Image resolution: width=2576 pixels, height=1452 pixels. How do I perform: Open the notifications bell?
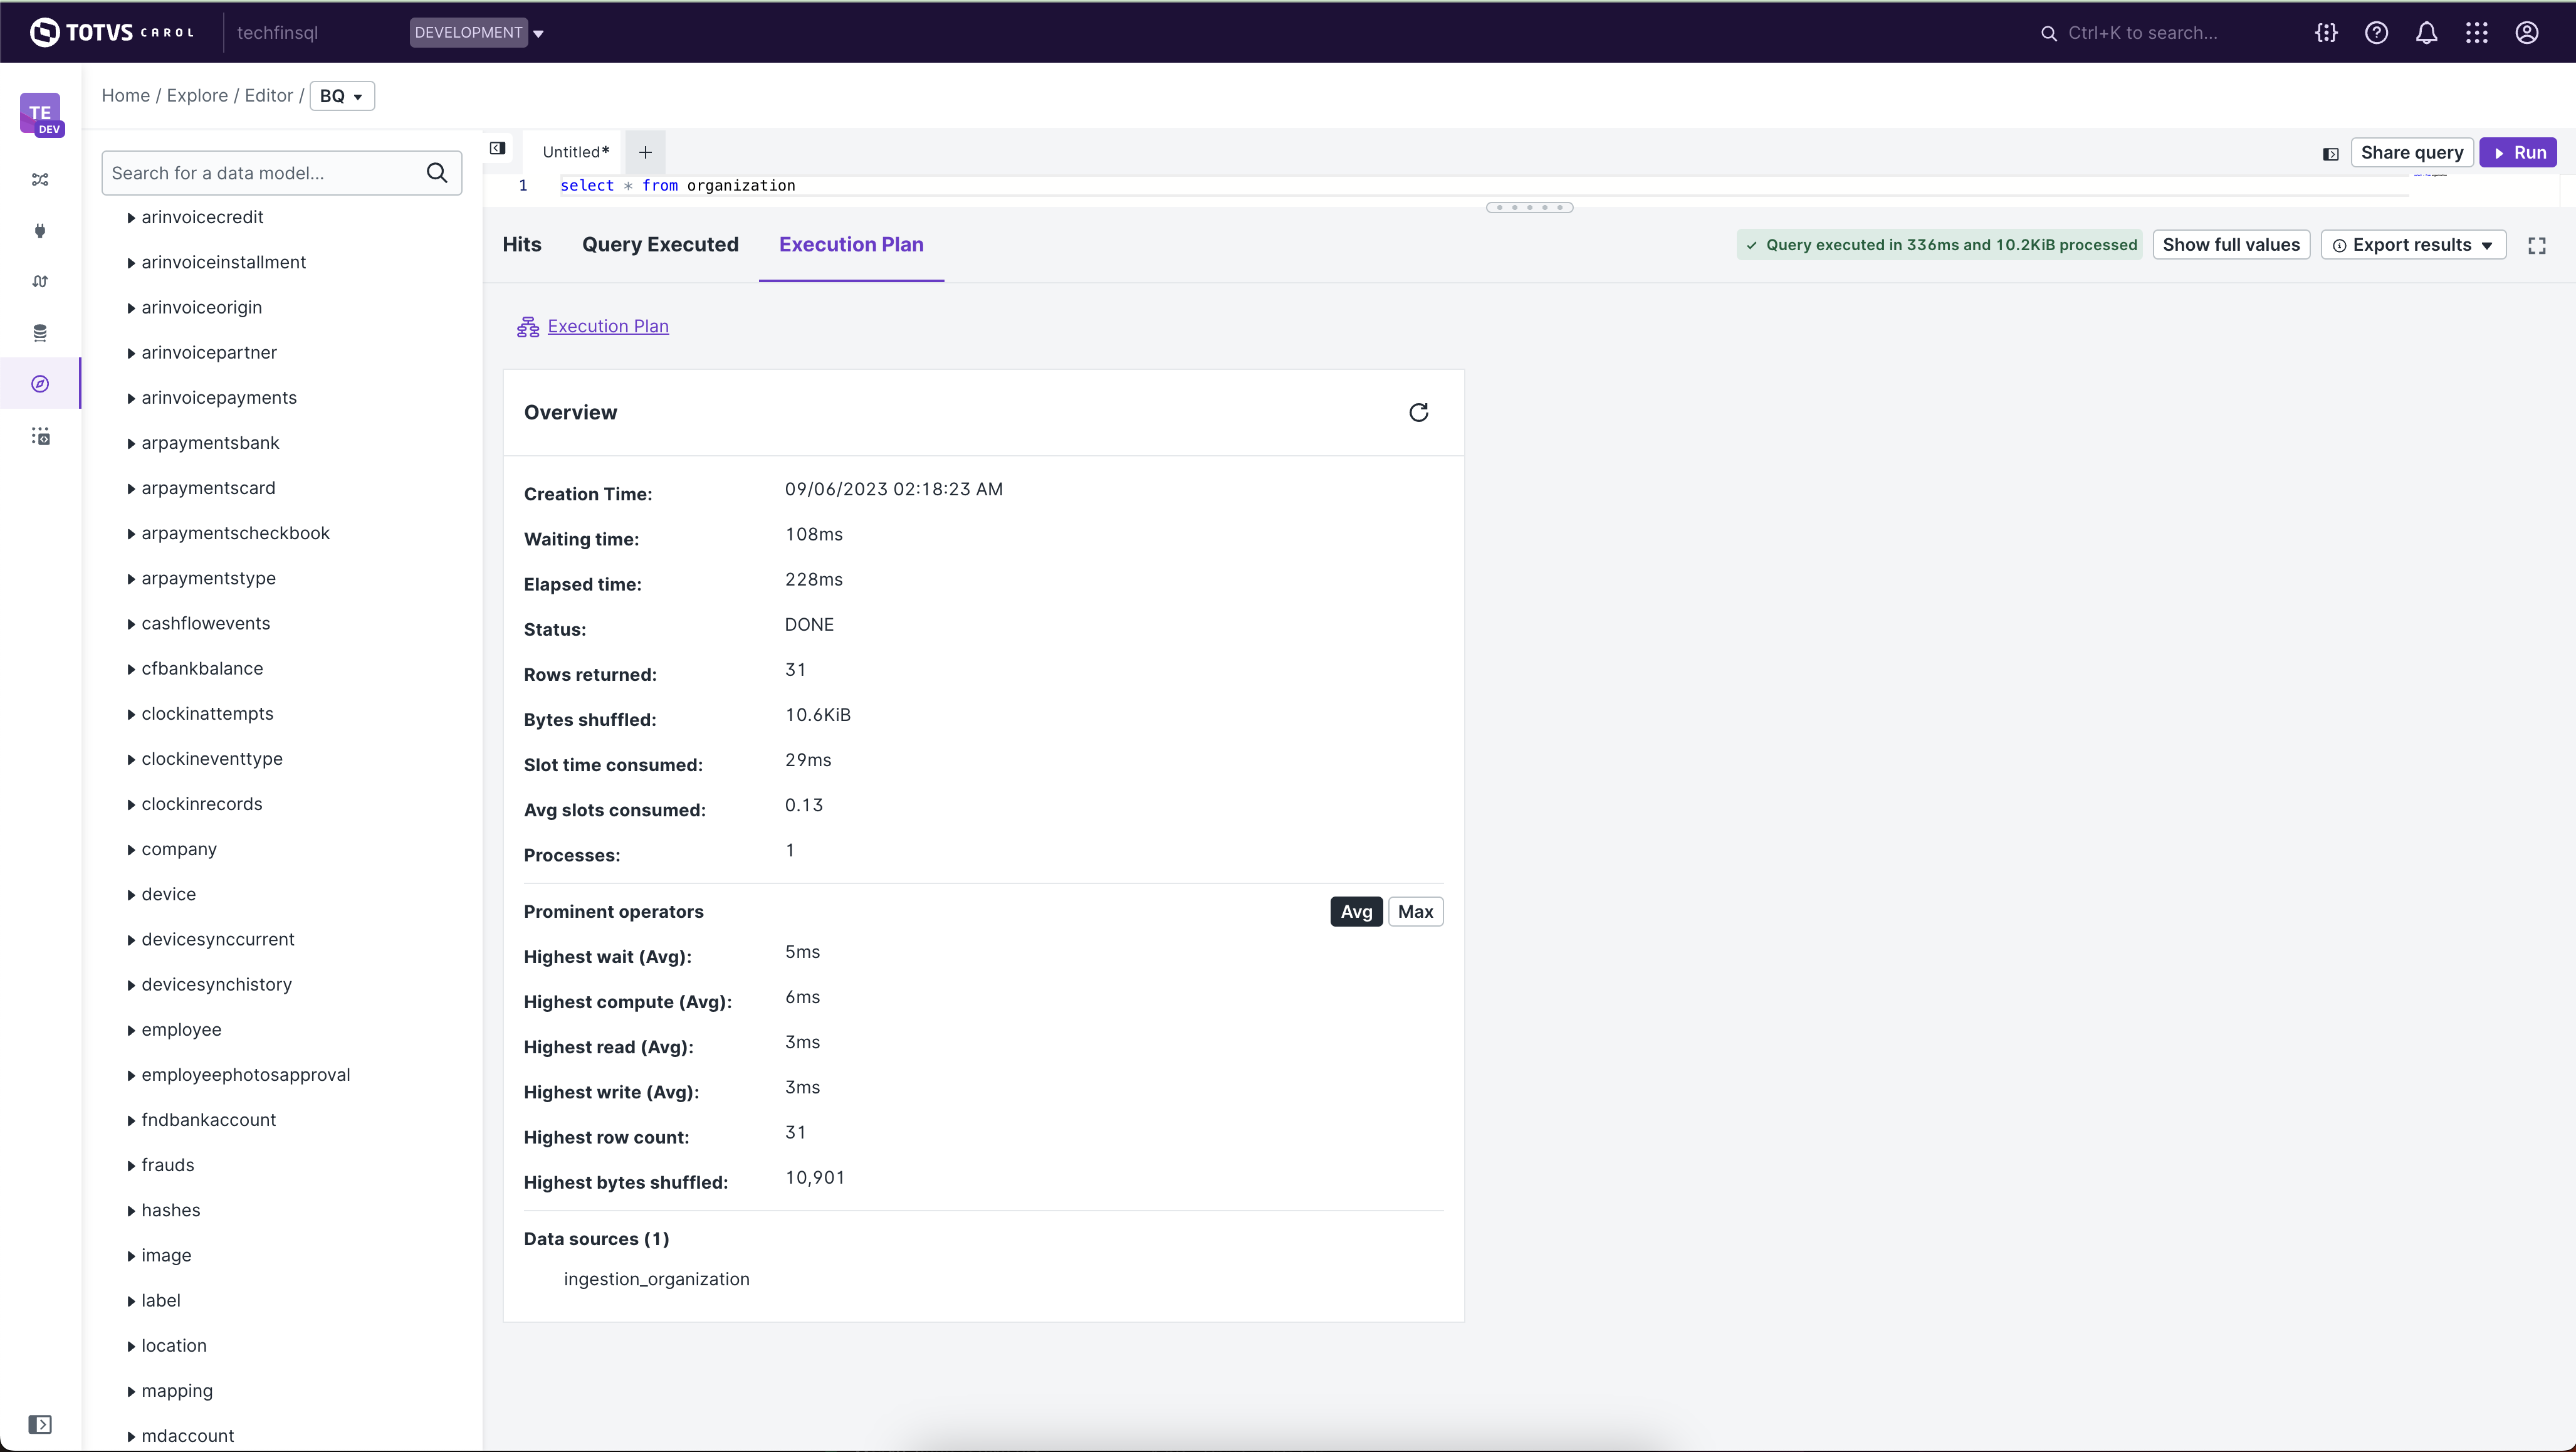coord(2426,33)
